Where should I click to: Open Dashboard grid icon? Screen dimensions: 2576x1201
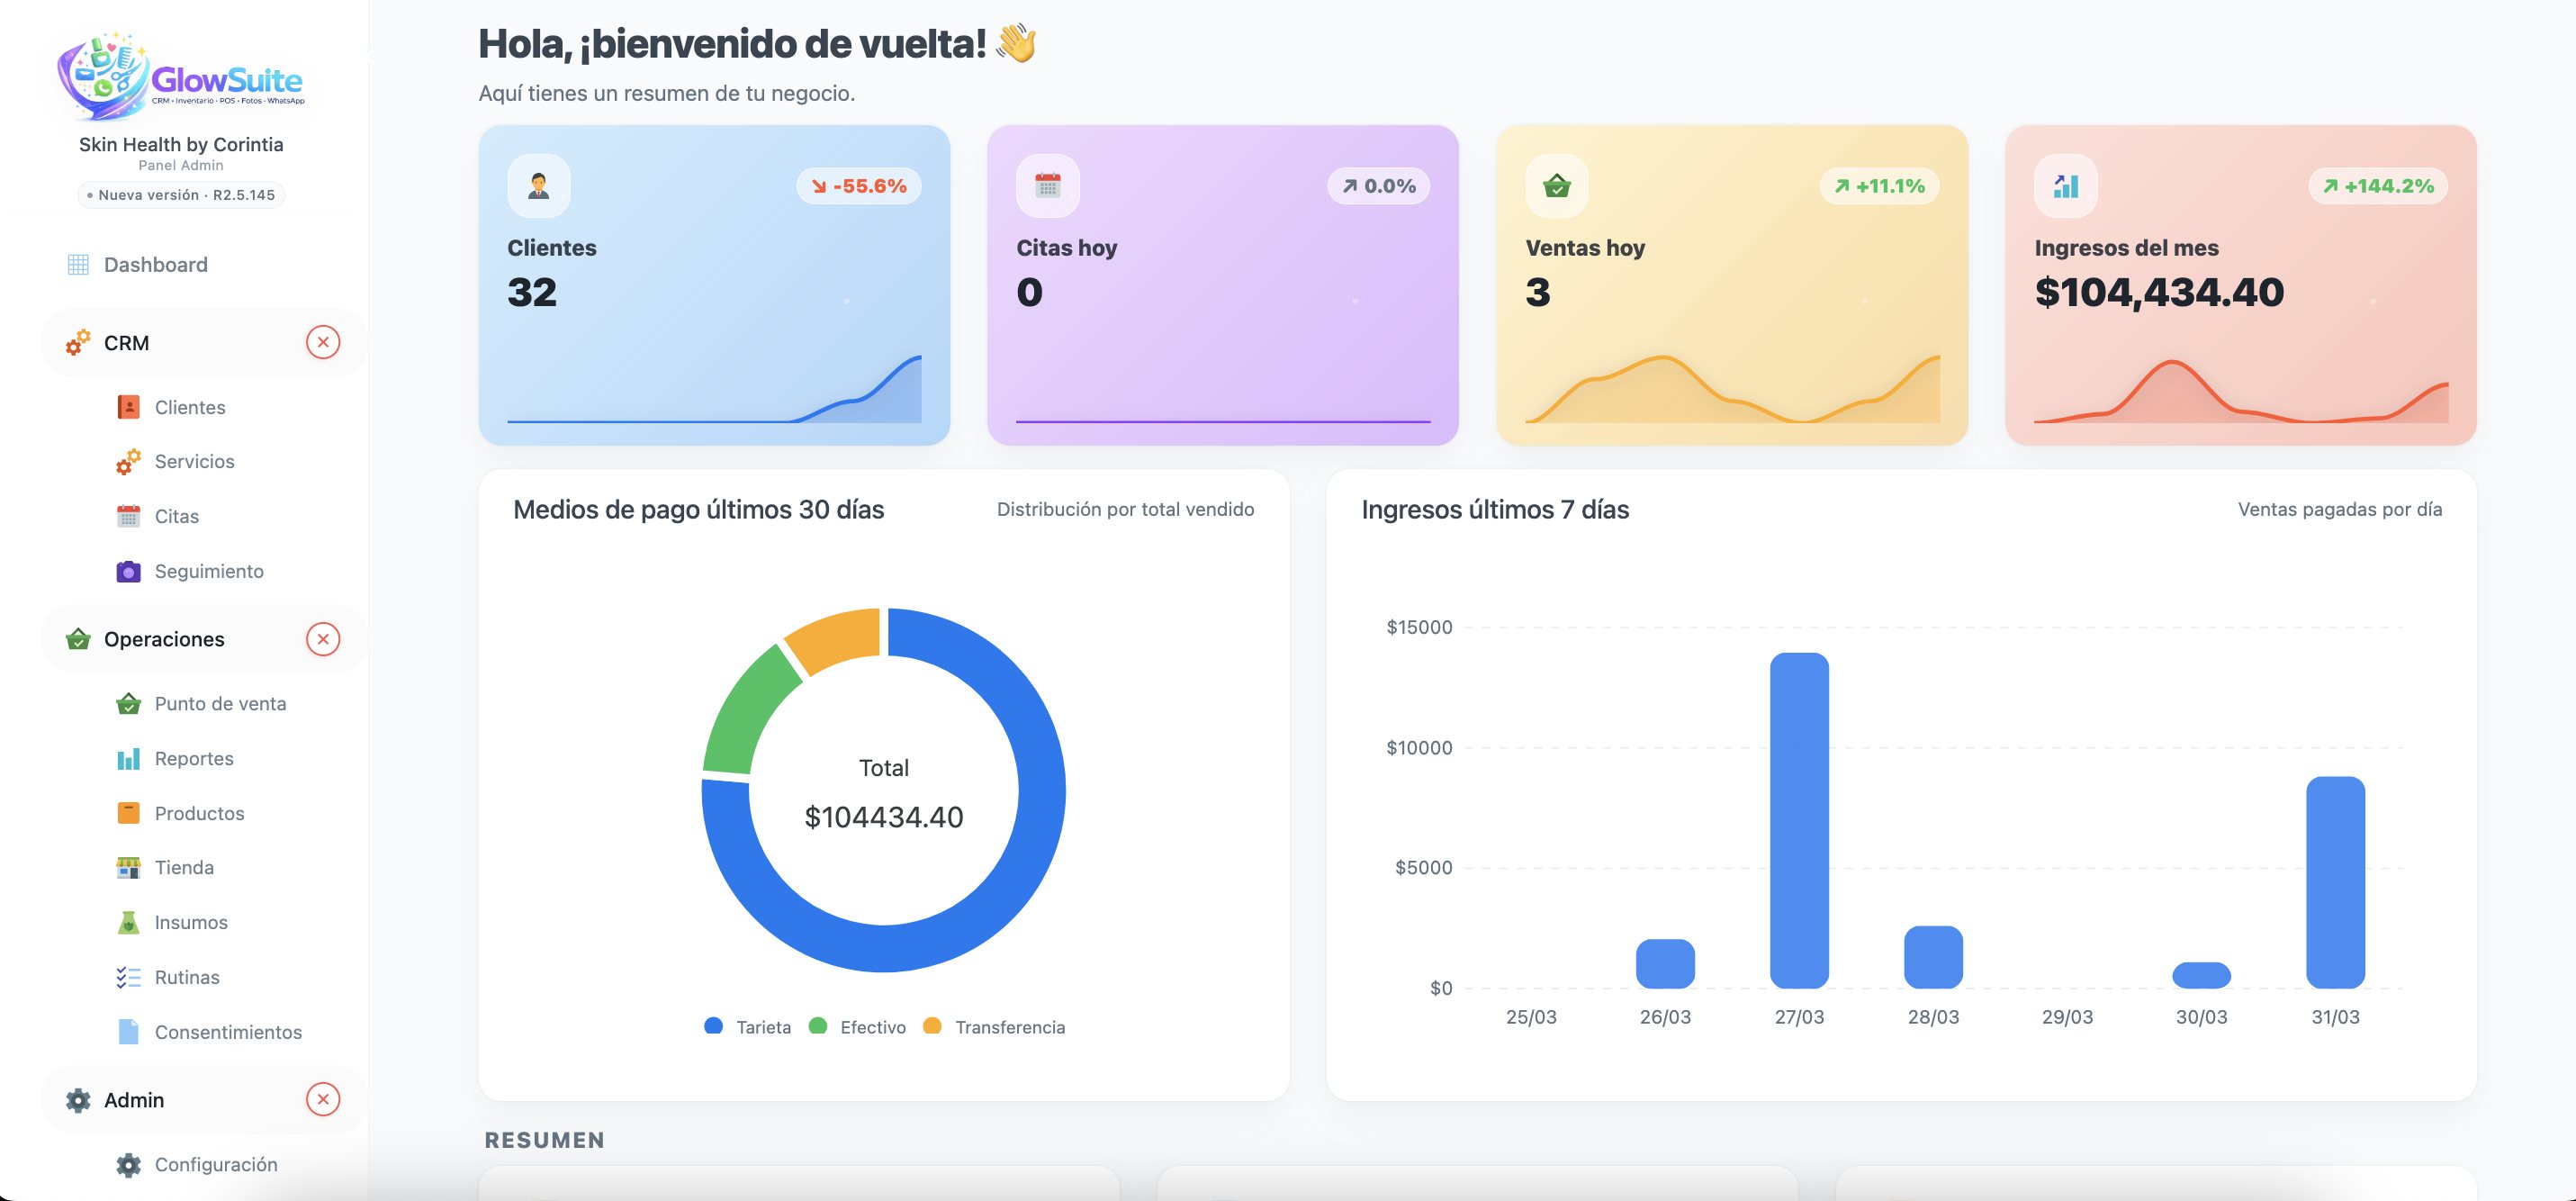78,265
